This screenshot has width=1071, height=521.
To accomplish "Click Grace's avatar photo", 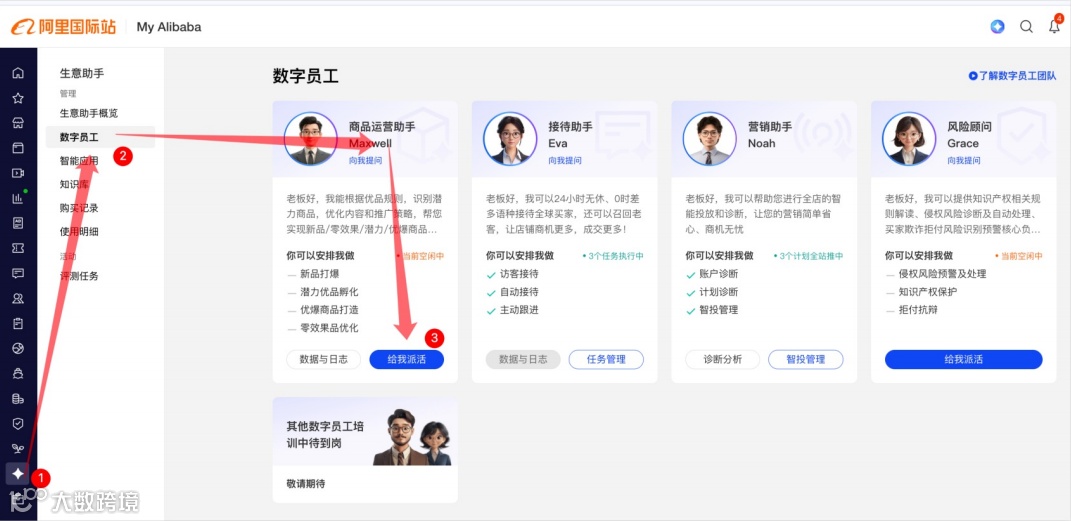I will (x=909, y=139).
